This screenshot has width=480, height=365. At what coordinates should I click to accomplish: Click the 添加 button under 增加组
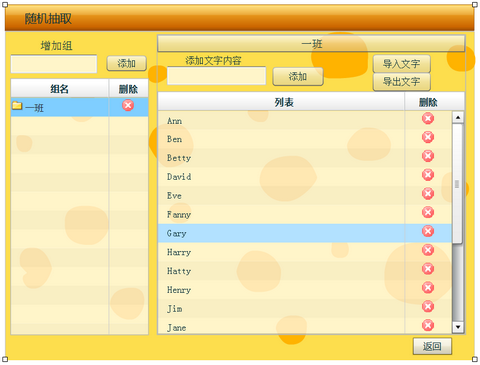click(x=127, y=63)
